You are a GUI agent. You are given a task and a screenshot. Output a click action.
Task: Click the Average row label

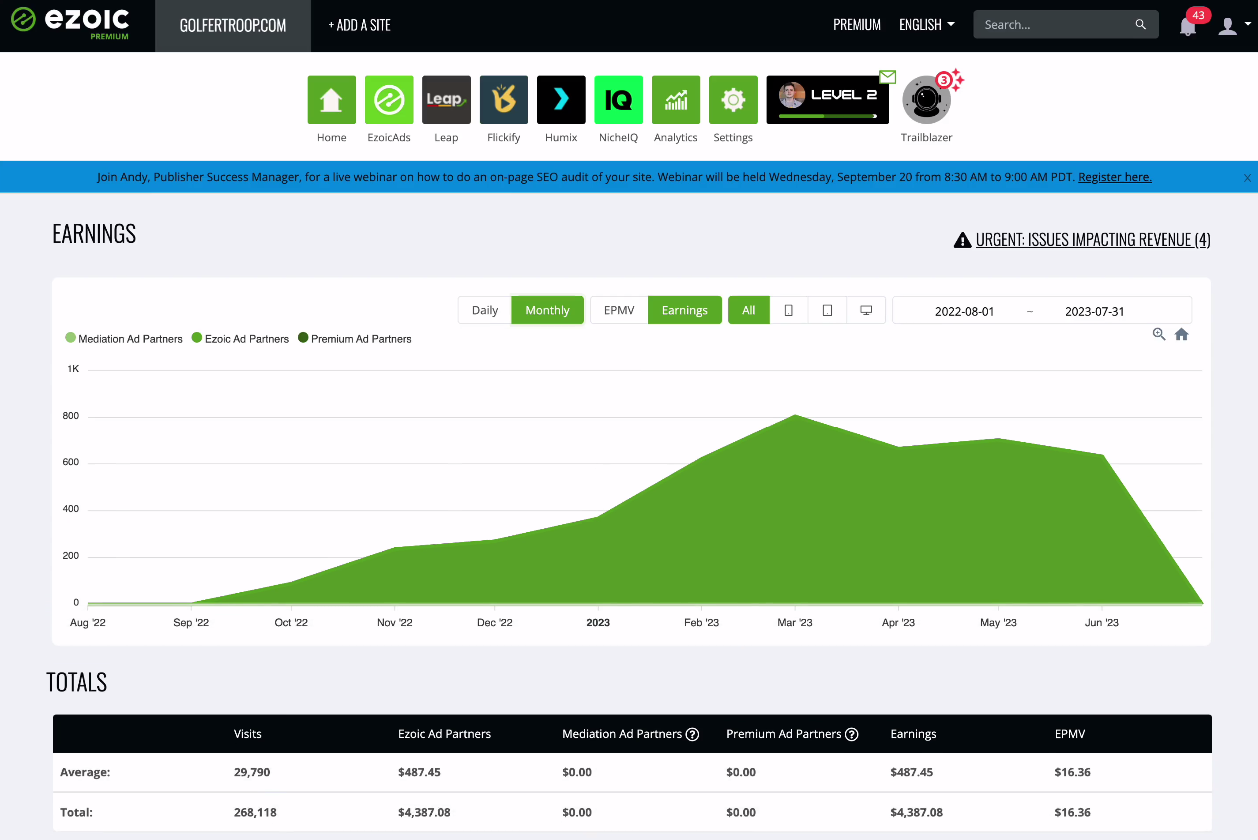(x=85, y=772)
